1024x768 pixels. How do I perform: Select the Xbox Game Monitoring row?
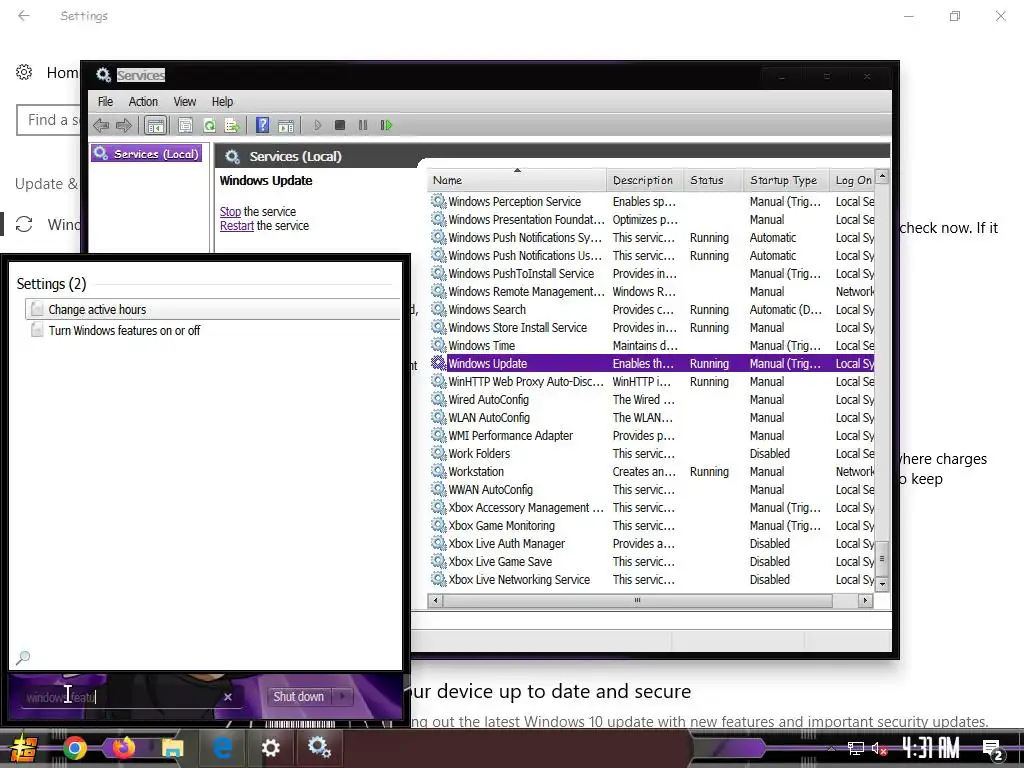[x=652, y=526]
